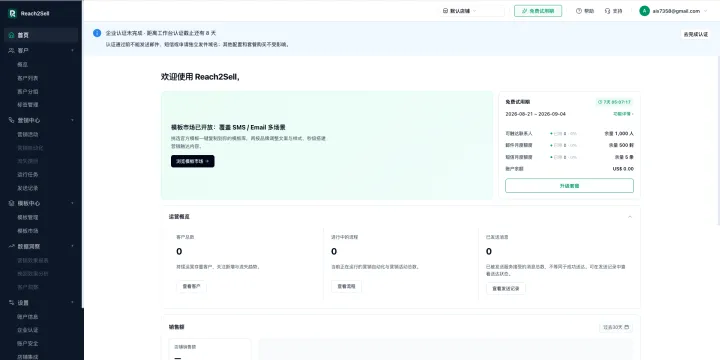Screen dimensions: 720x360
Task: Collapse the 客户 sidebar group
Action: [x=72, y=51]
